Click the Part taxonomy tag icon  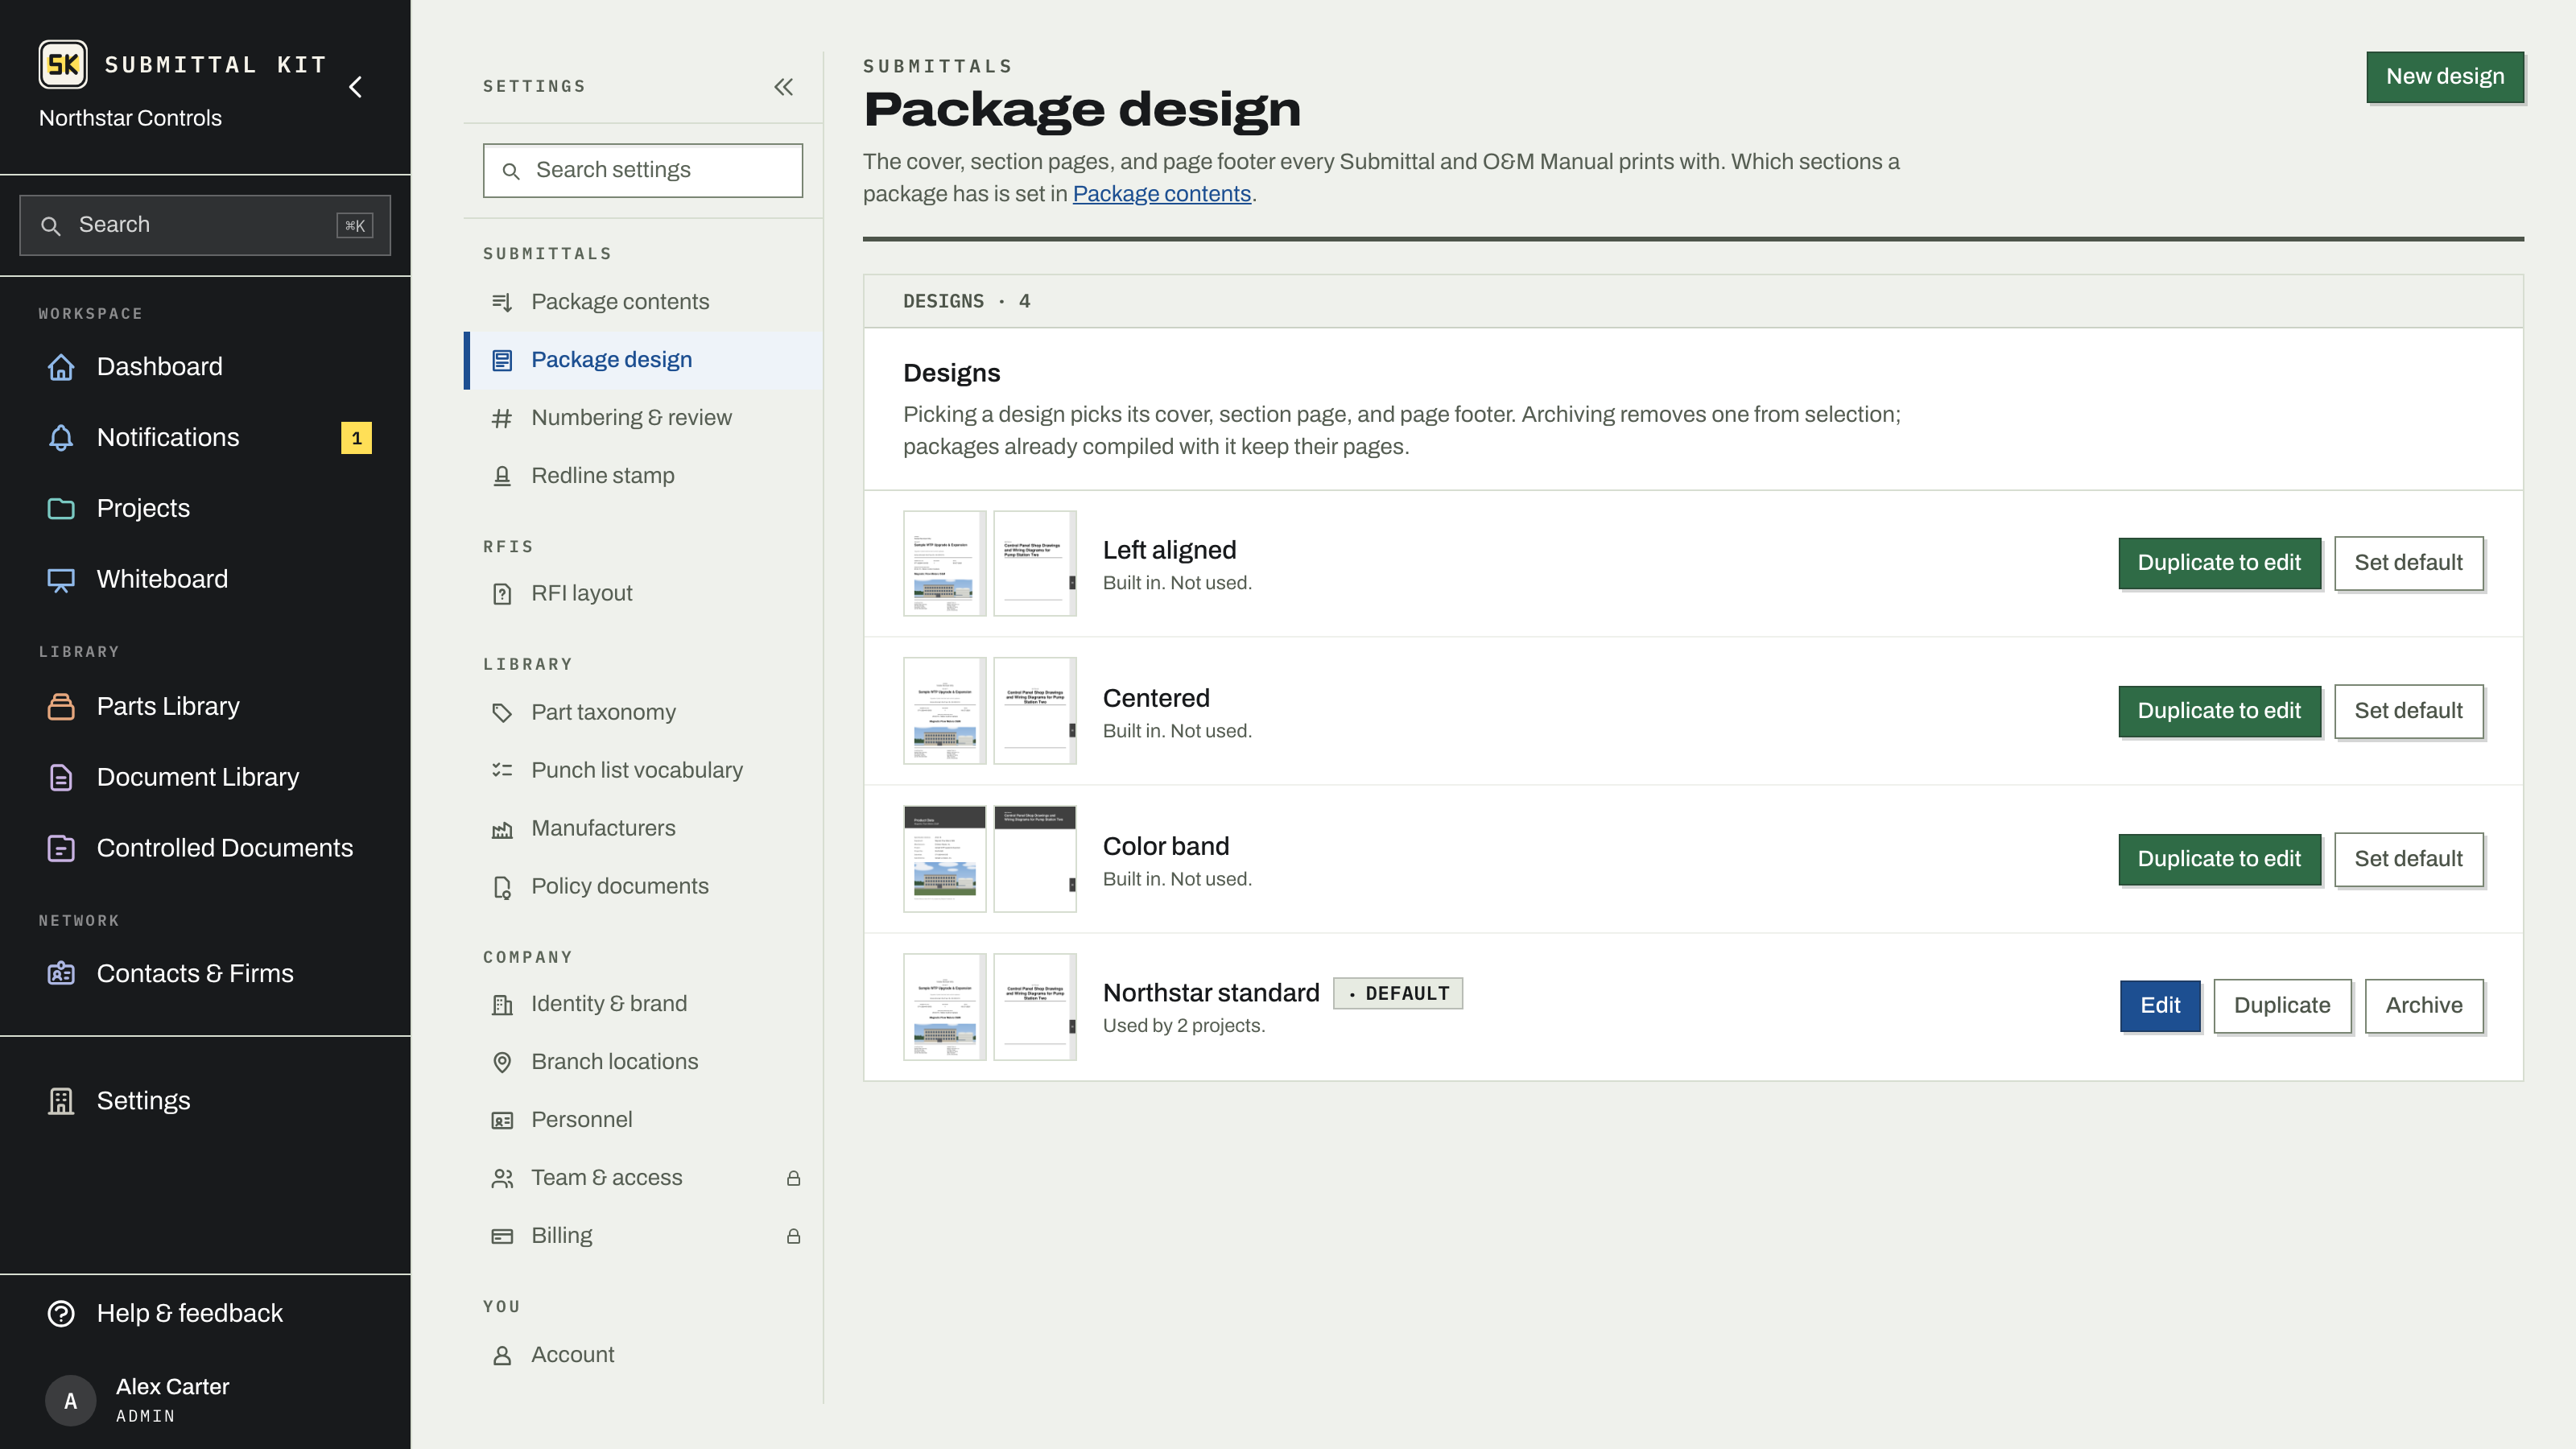click(x=502, y=713)
